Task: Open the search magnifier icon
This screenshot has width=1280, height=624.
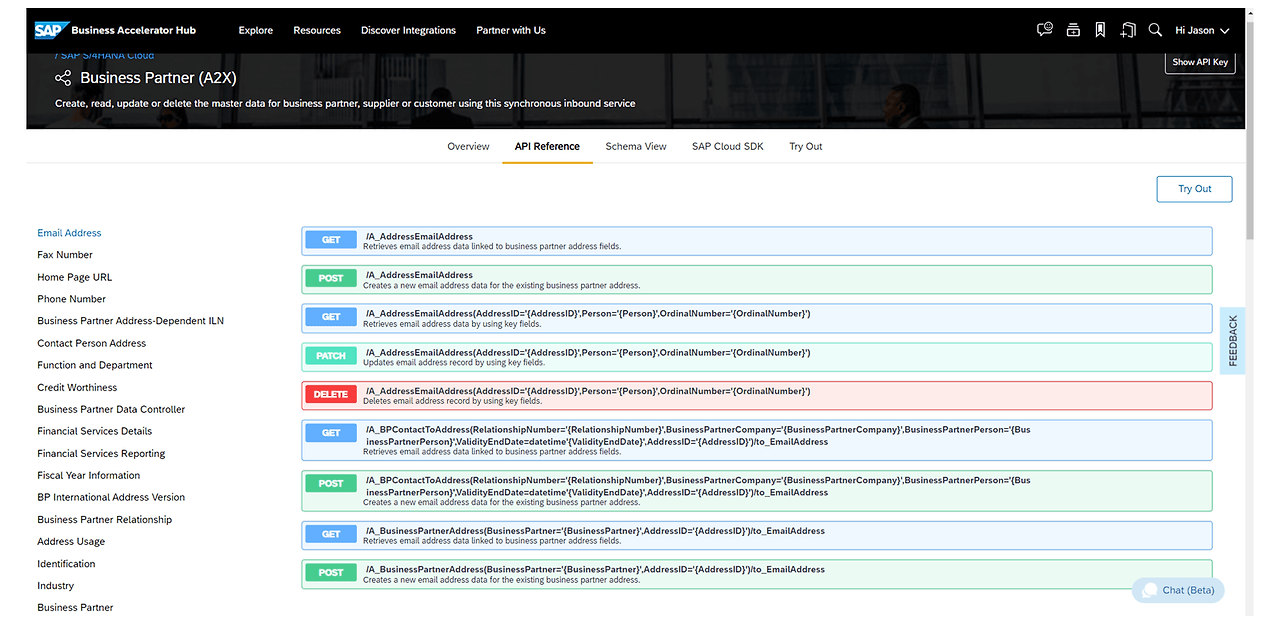Action: [1155, 30]
